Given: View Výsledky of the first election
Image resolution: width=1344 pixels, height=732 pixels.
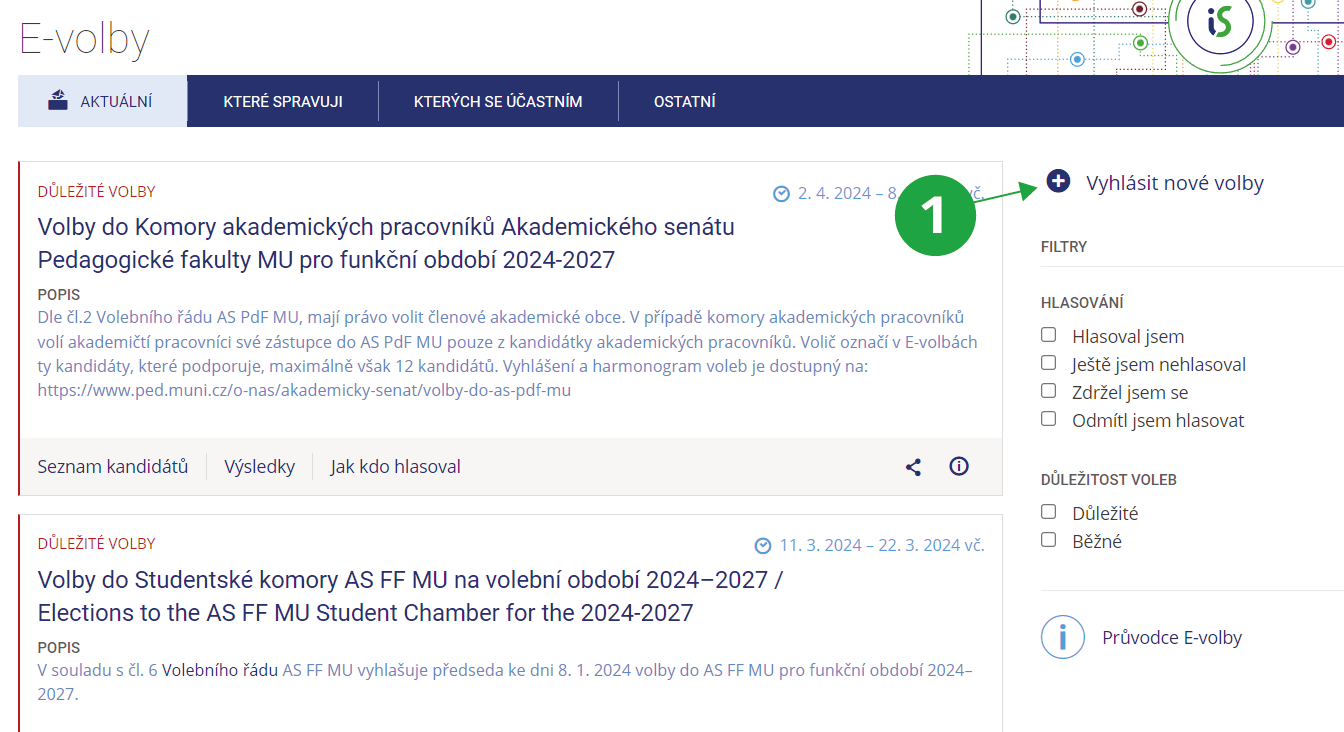Looking at the screenshot, I should click(259, 467).
